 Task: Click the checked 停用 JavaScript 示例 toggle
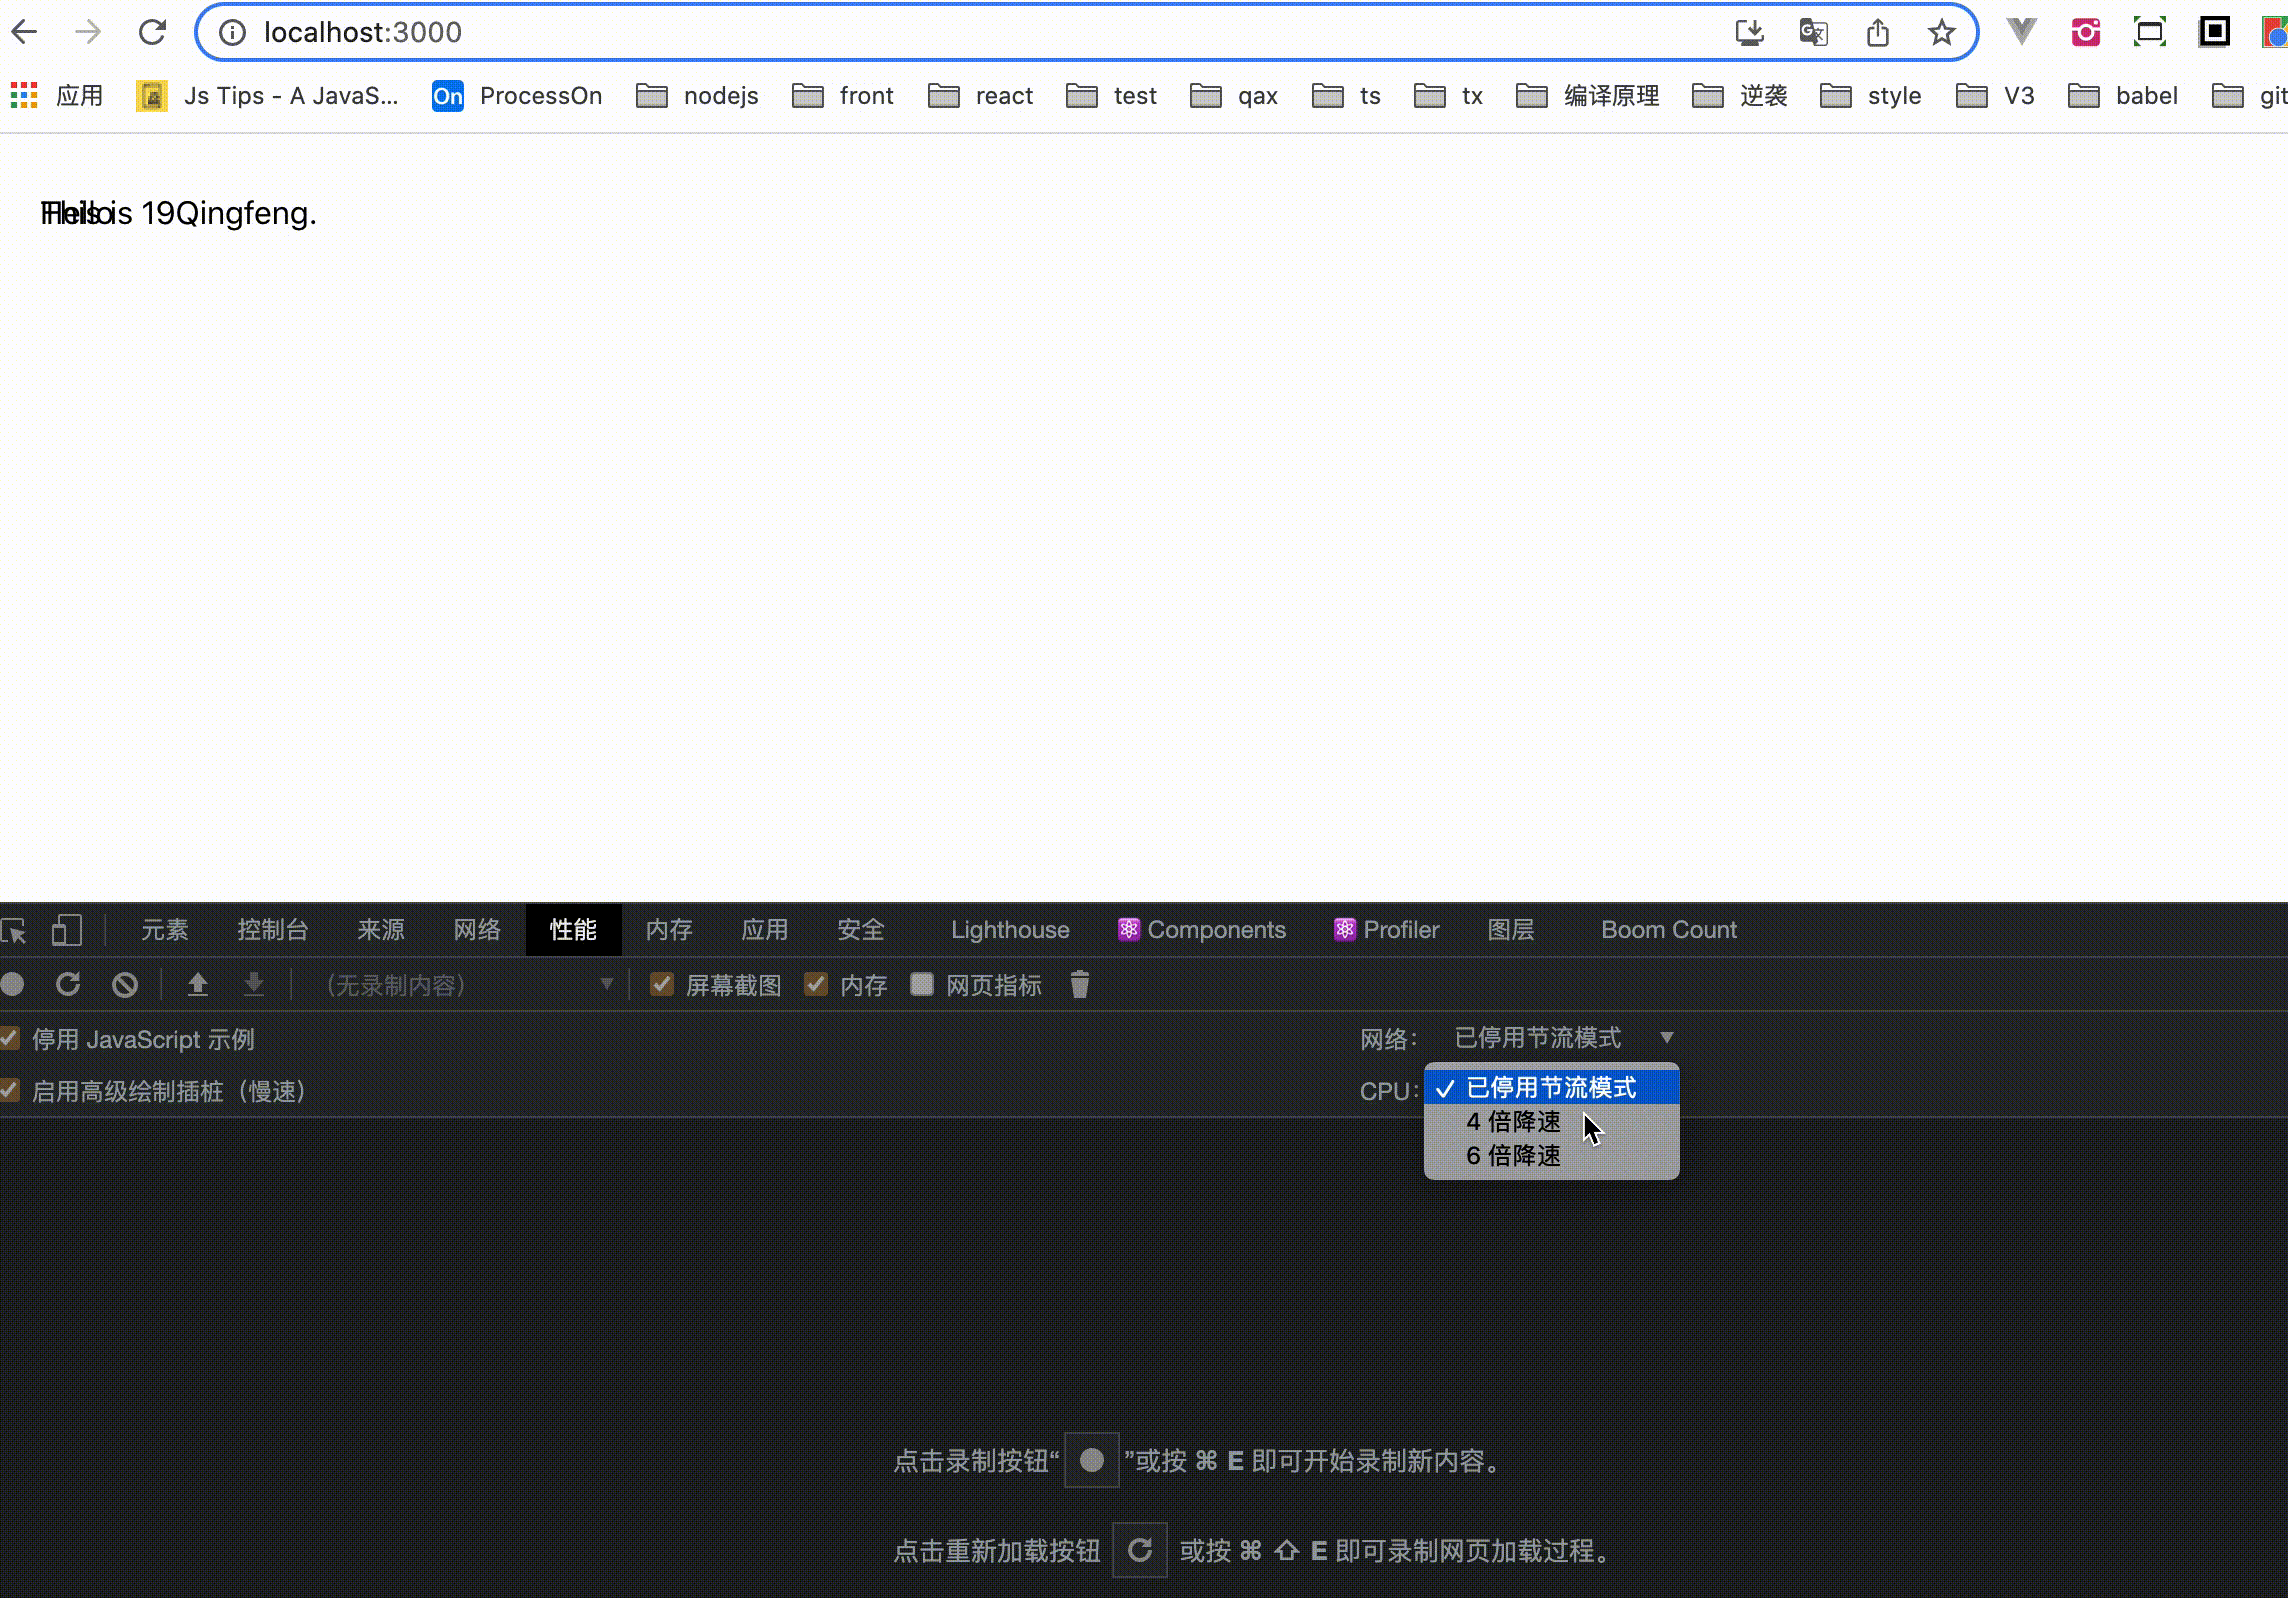click(x=11, y=1040)
